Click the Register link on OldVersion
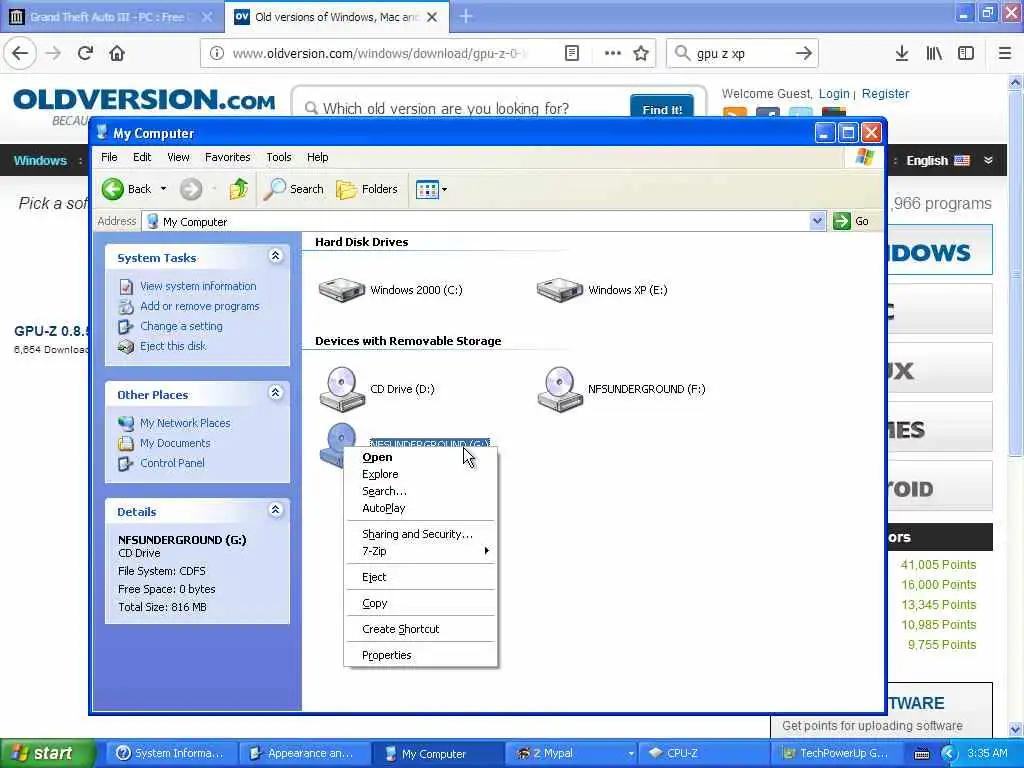The height and width of the screenshot is (768, 1024). click(885, 93)
